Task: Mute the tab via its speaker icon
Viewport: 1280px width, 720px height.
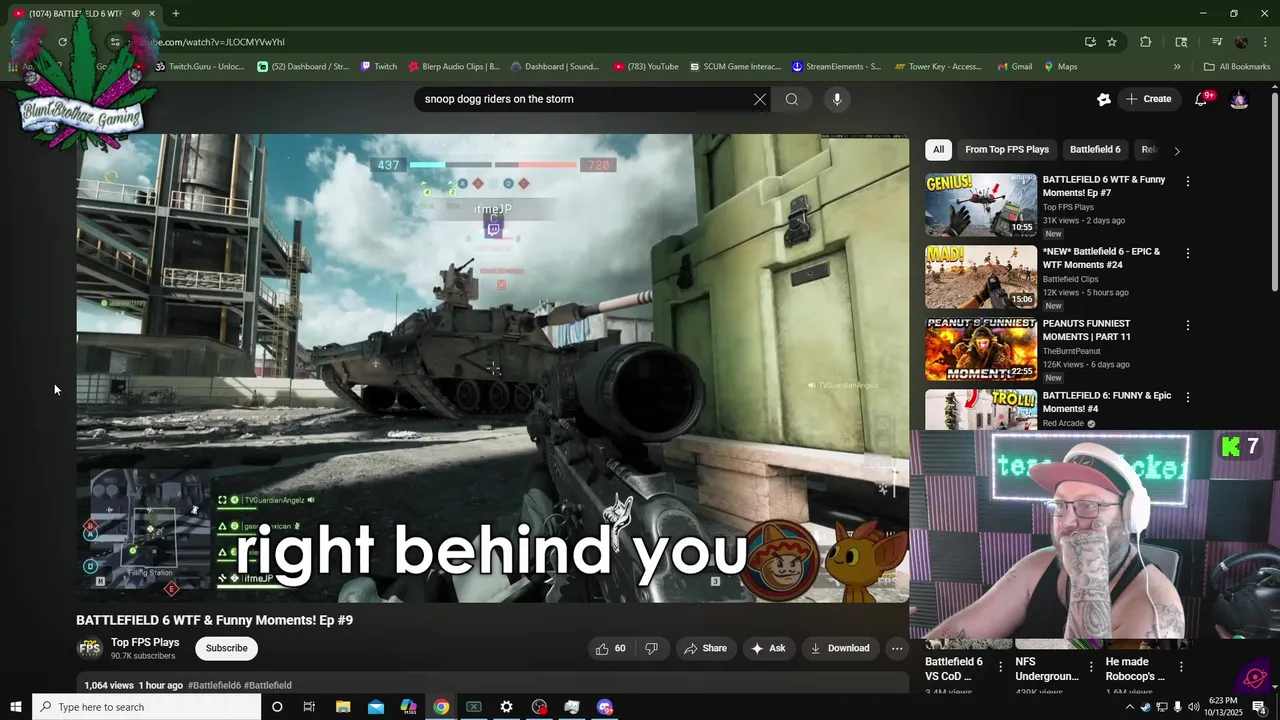Action: coord(136,13)
